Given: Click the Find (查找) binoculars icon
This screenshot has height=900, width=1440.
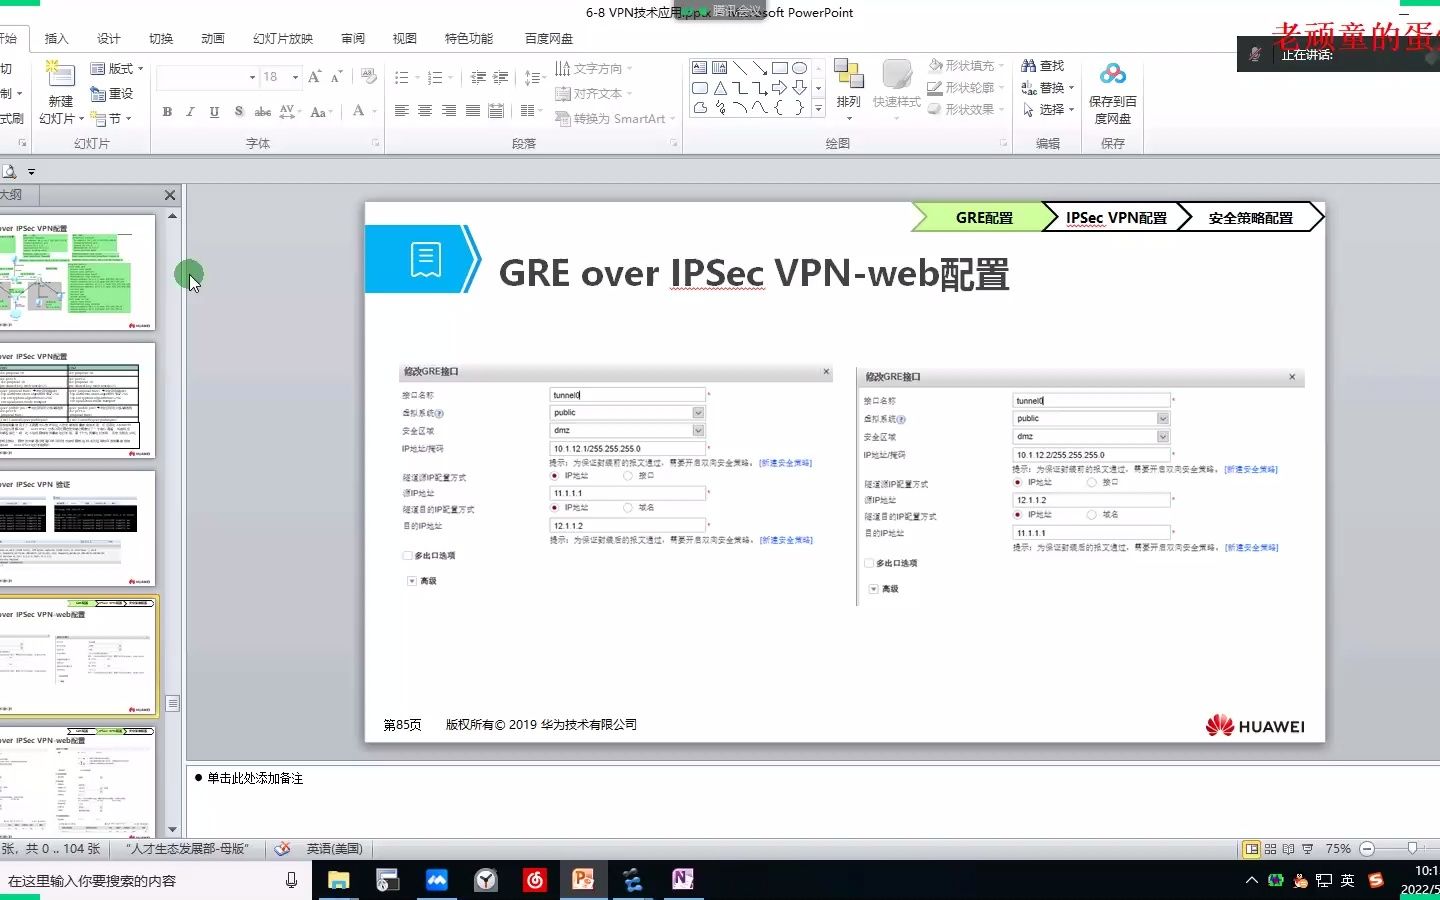Looking at the screenshot, I should (x=1028, y=66).
